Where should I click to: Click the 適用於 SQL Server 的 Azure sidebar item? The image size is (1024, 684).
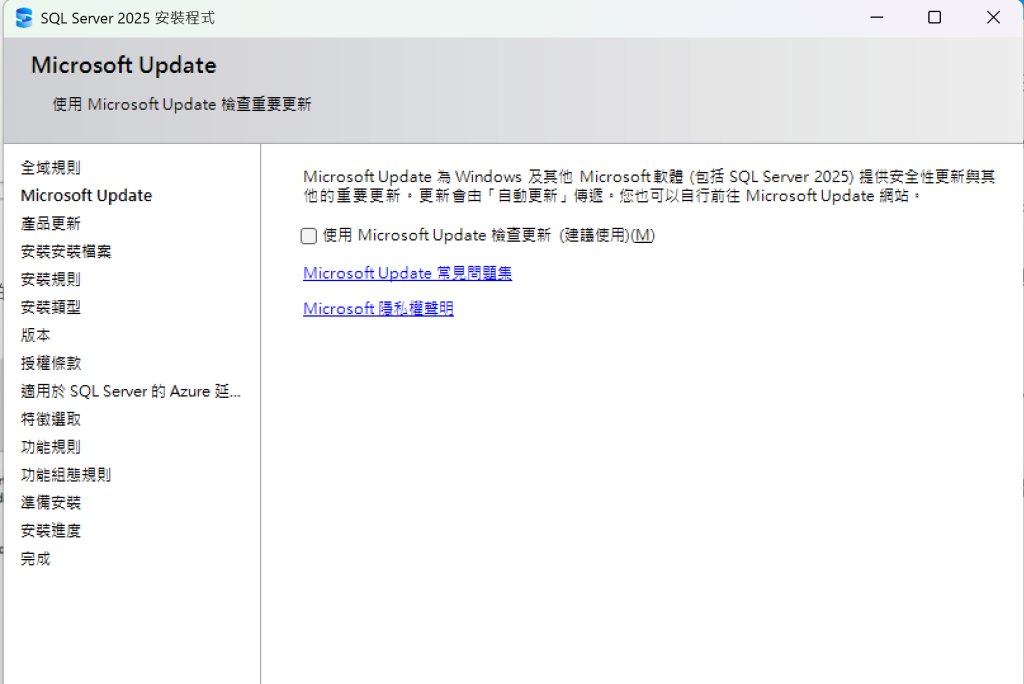tap(131, 391)
